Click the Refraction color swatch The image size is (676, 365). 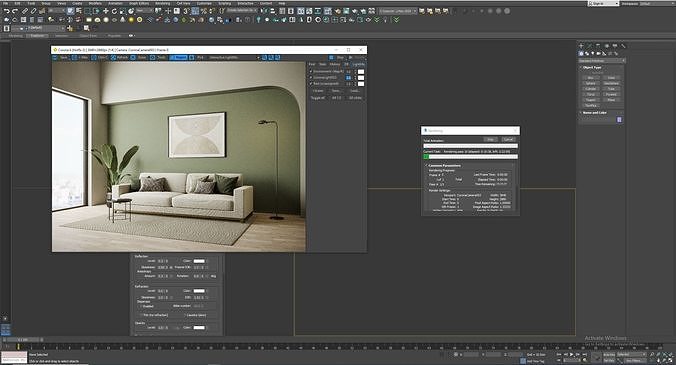pyautogui.click(x=199, y=291)
